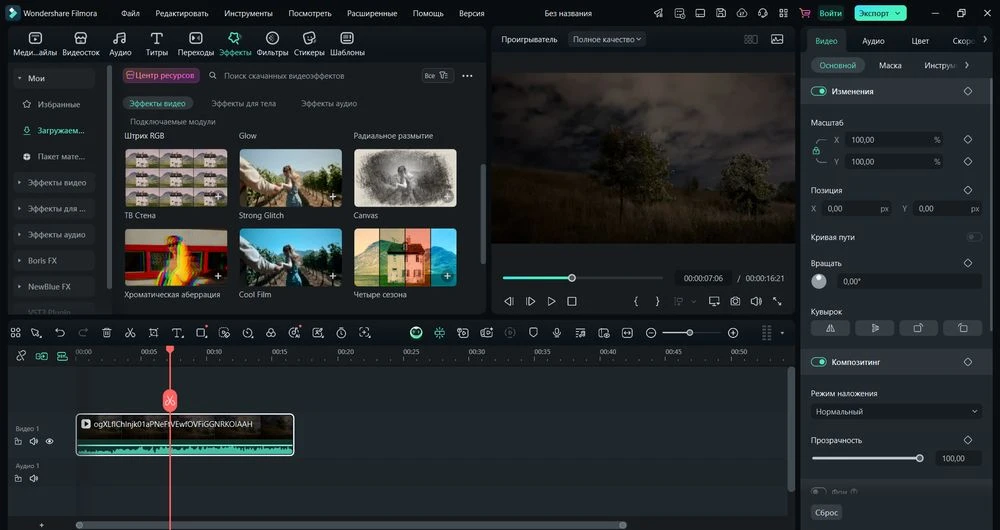Disable the Композитинг switch

tap(819, 362)
